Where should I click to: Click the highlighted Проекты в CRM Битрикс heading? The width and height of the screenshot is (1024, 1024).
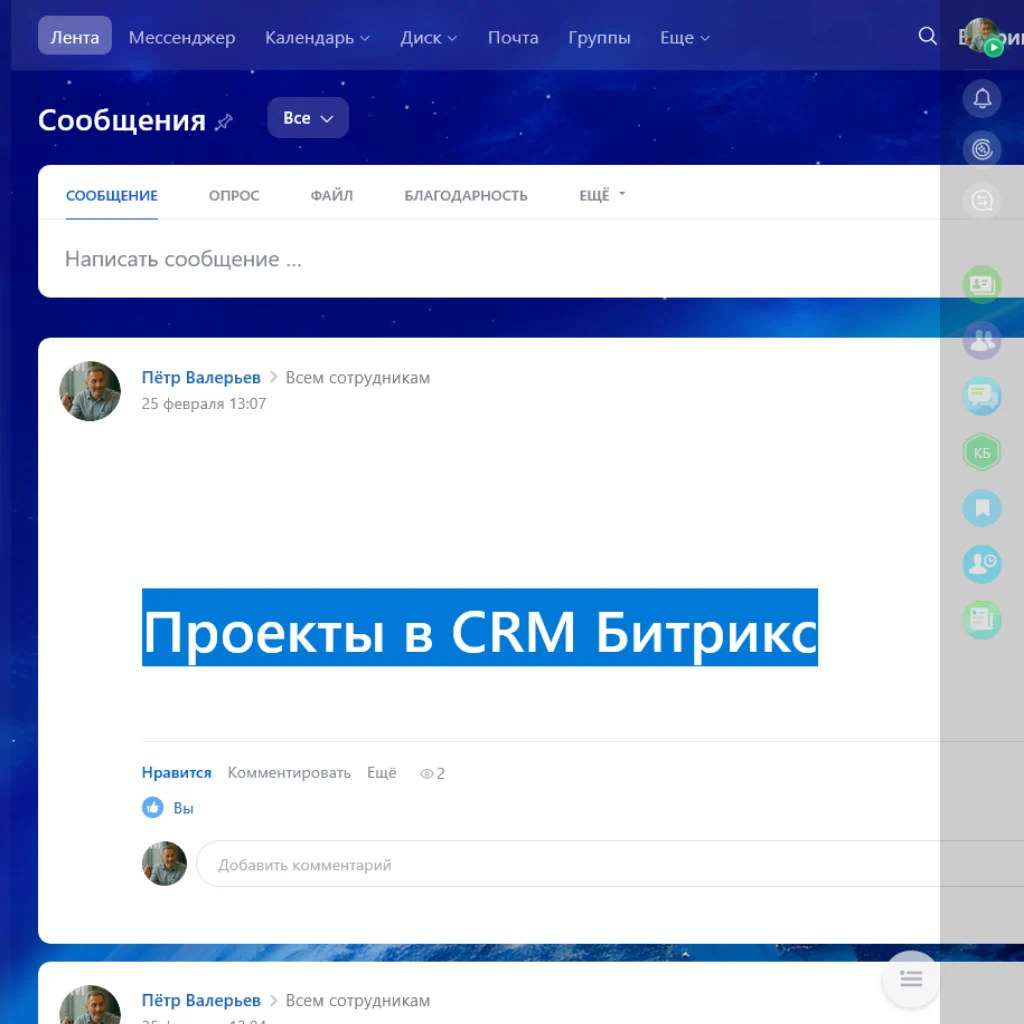pos(480,628)
